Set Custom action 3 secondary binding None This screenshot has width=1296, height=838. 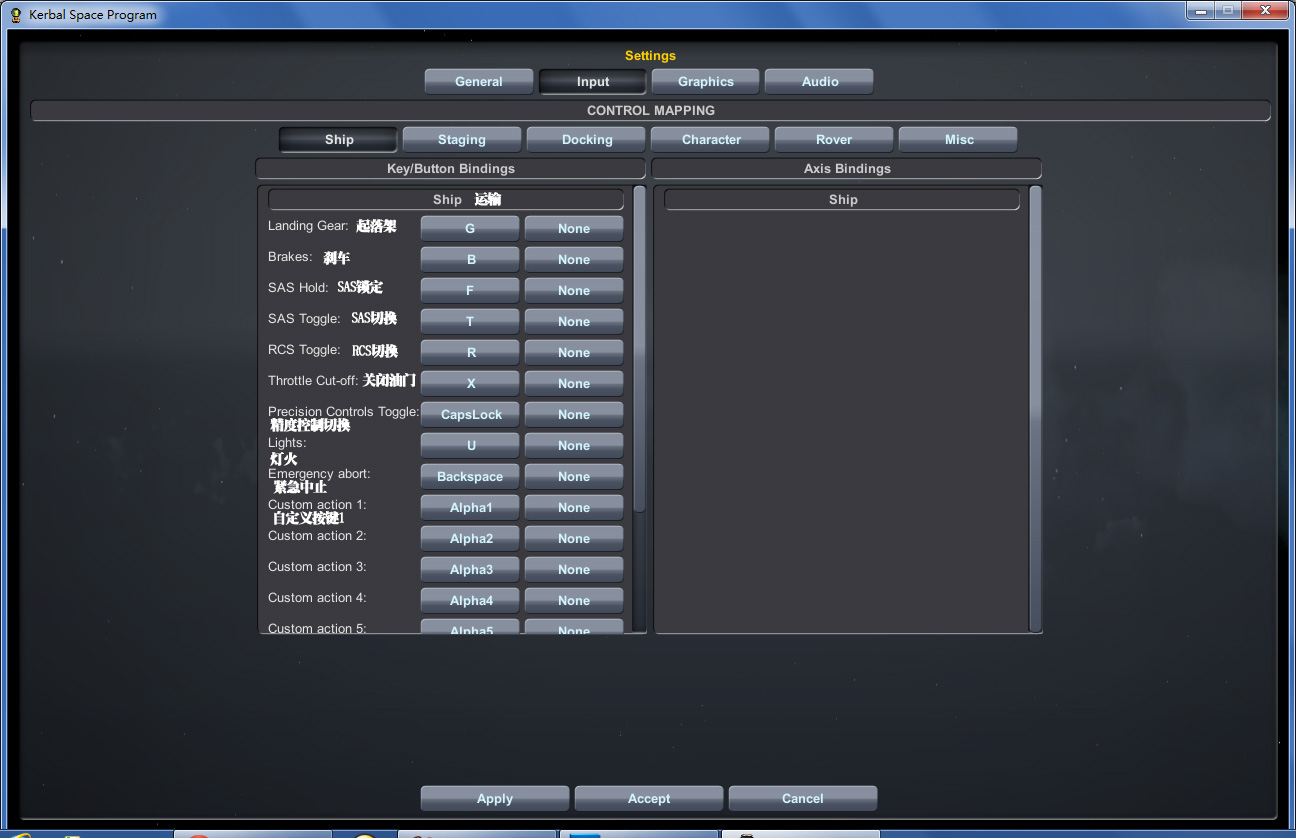click(574, 570)
